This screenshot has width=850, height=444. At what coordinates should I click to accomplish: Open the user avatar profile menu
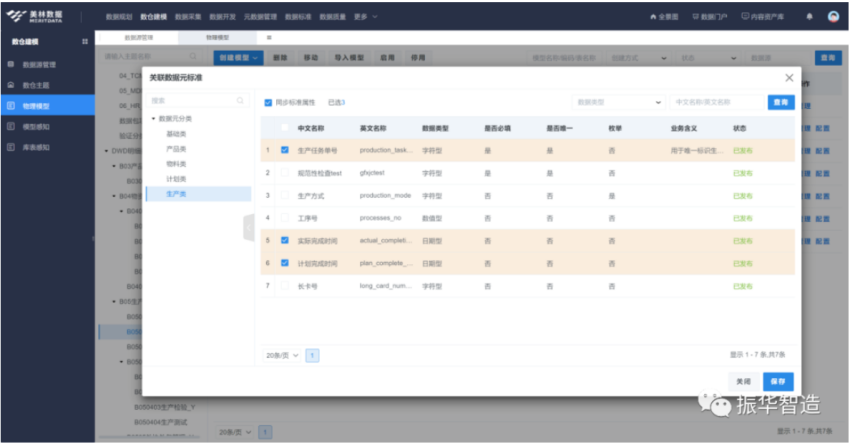click(x=834, y=17)
